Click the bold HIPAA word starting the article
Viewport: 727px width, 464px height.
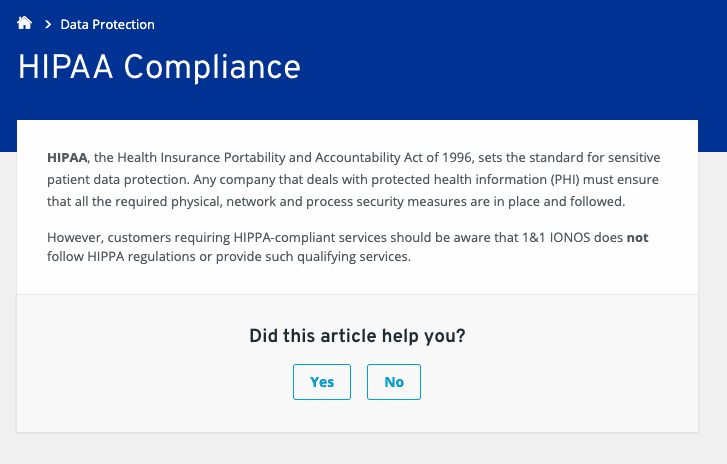[68, 158]
